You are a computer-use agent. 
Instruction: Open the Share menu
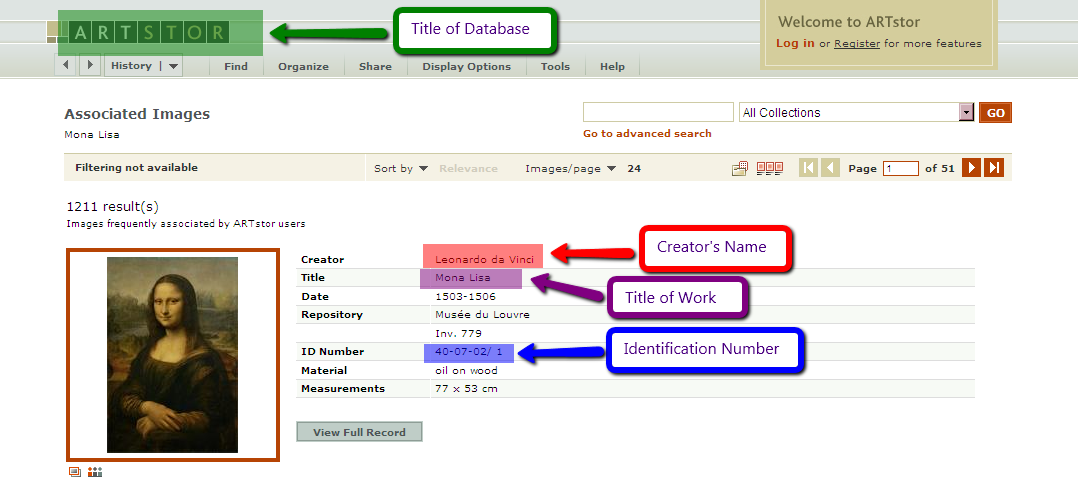(x=375, y=67)
